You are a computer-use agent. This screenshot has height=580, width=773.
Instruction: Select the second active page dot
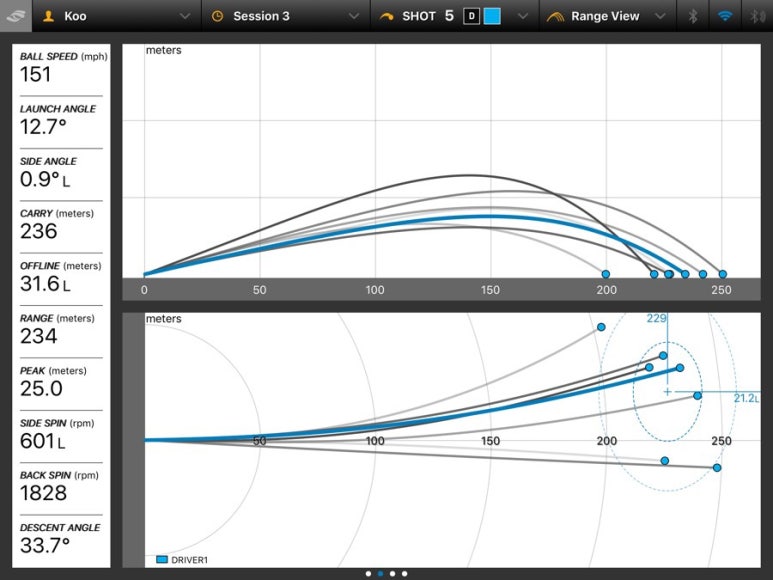coord(380,574)
